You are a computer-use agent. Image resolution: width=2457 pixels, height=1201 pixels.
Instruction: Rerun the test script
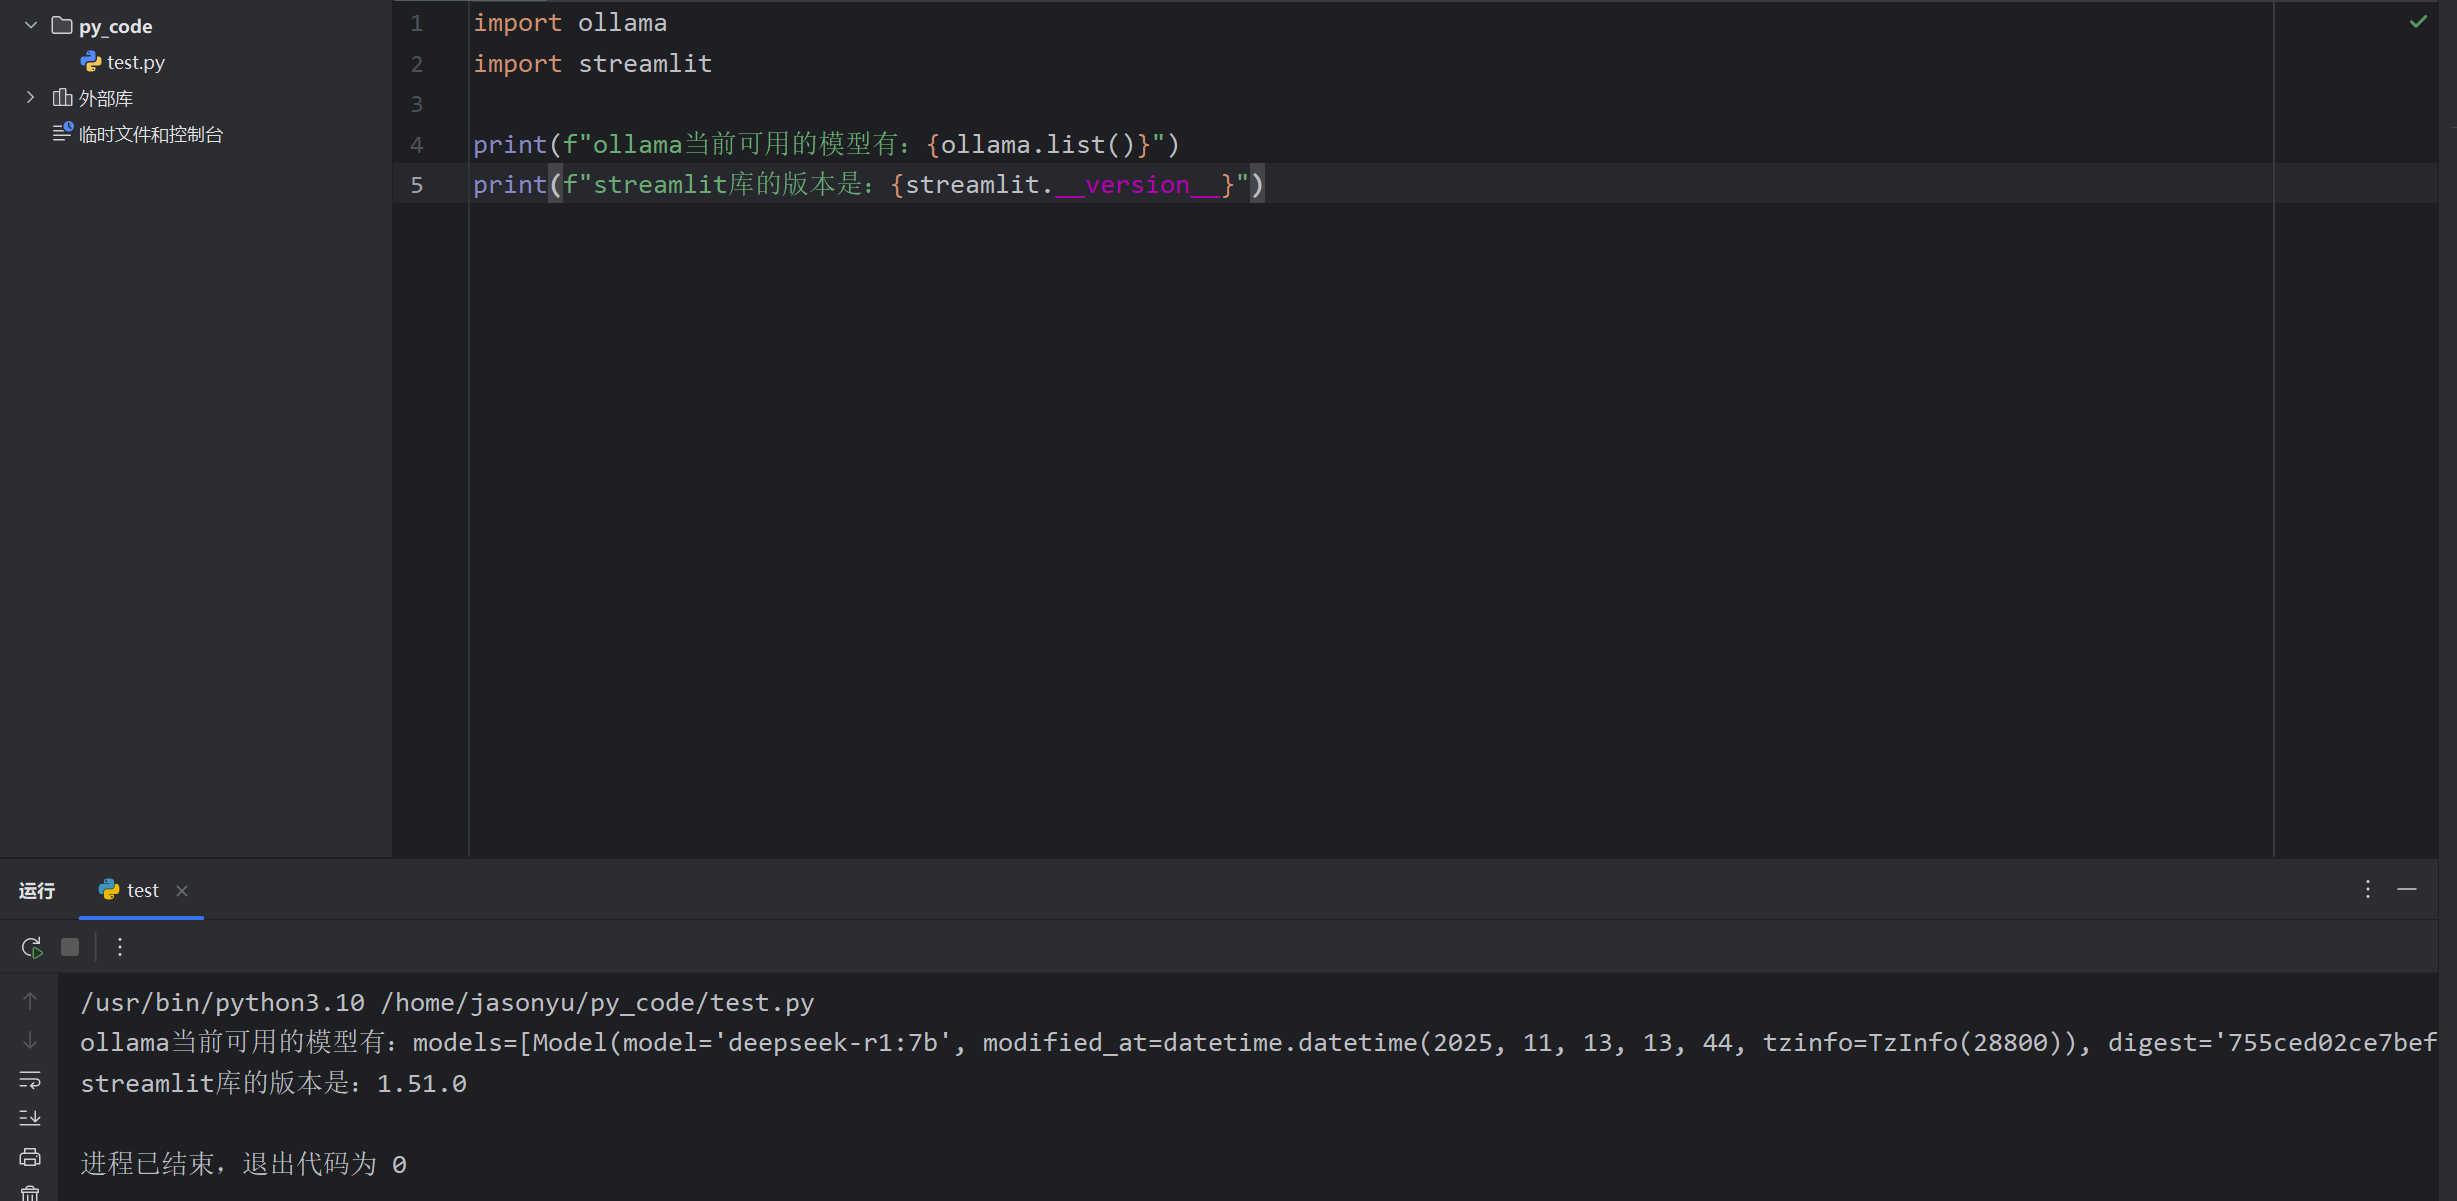click(x=31, y=947)
